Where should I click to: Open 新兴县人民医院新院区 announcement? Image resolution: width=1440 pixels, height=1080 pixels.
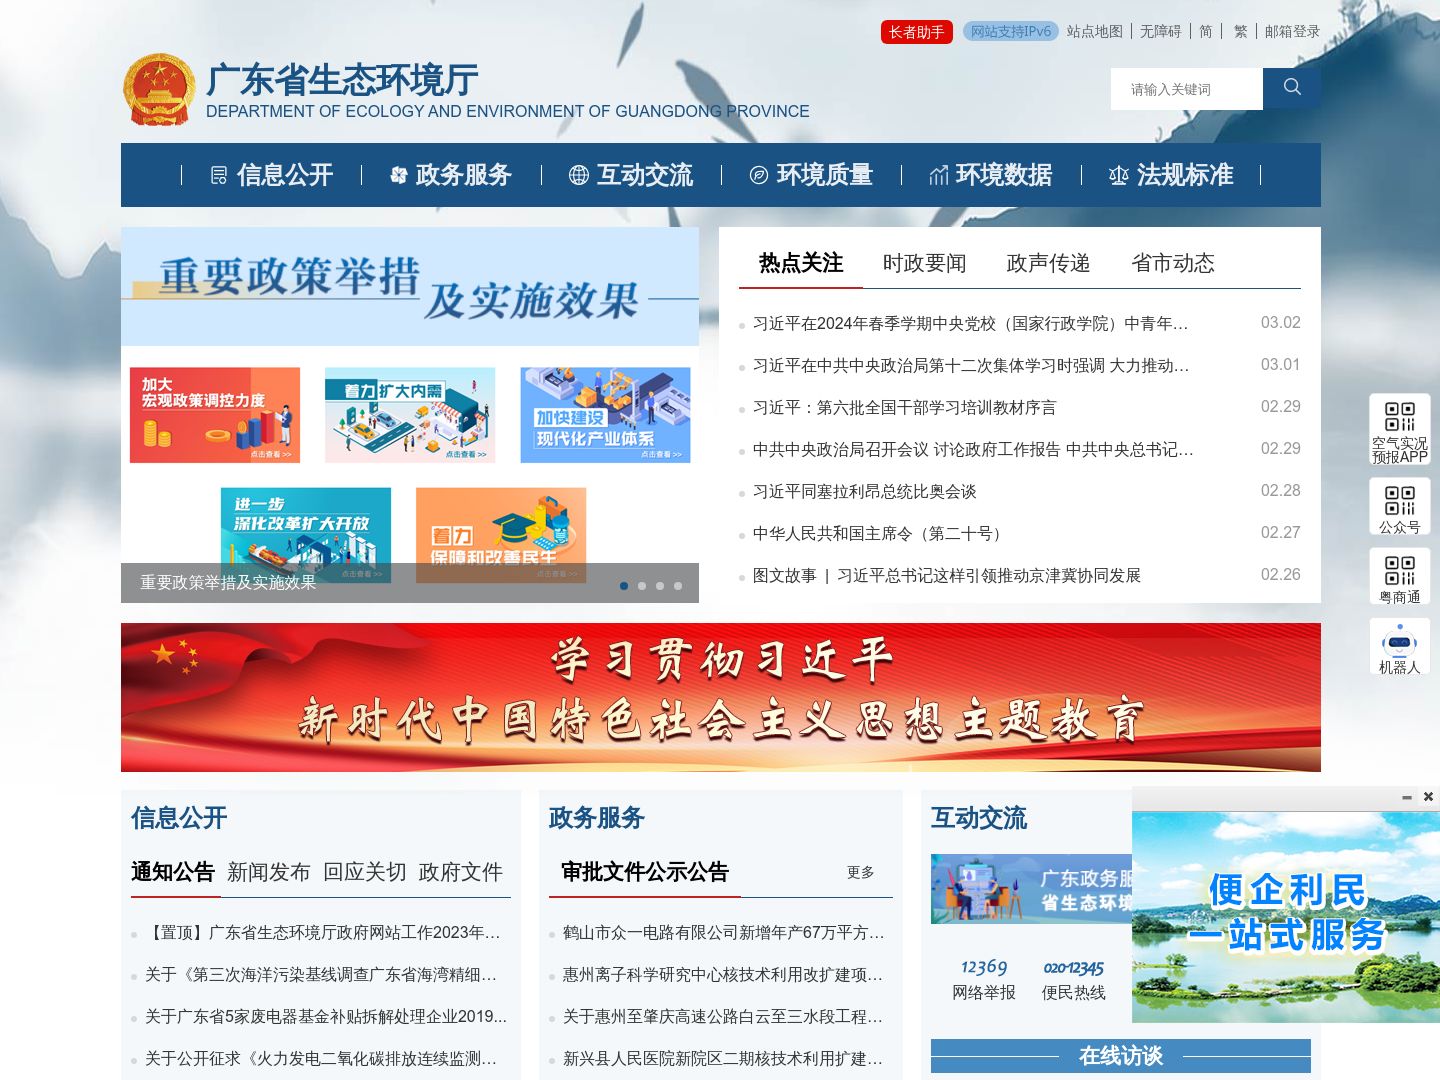click(x=723, y=1058)
